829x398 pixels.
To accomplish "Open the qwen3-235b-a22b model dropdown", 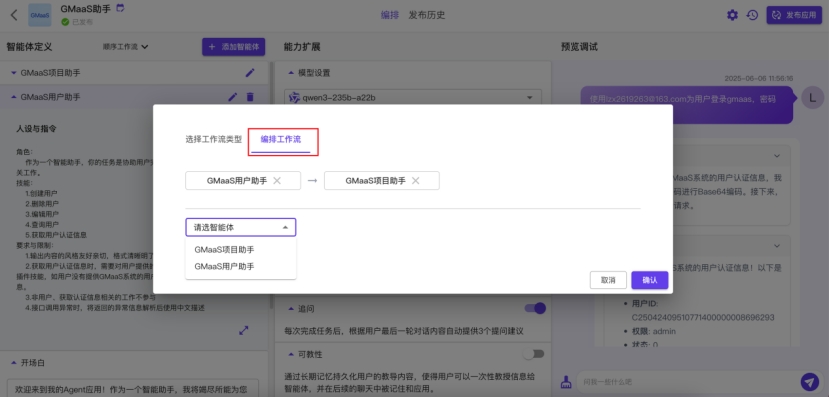I will point(413,98).
